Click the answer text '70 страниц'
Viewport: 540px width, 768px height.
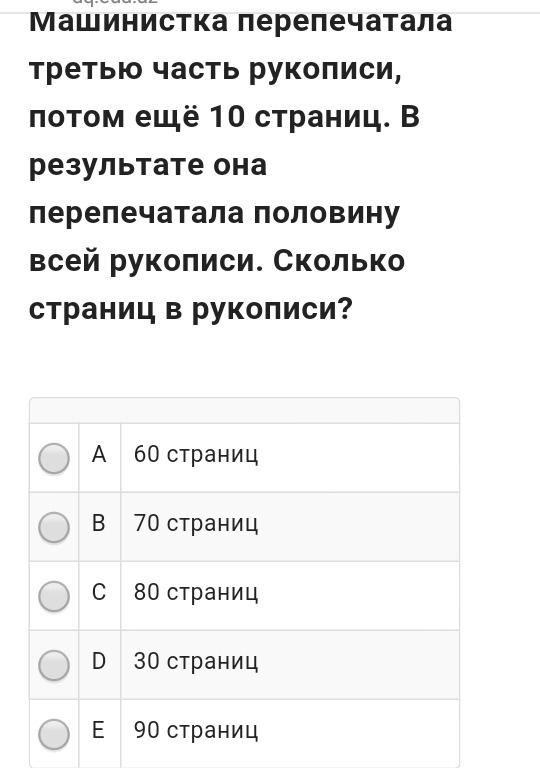[196, 523]
